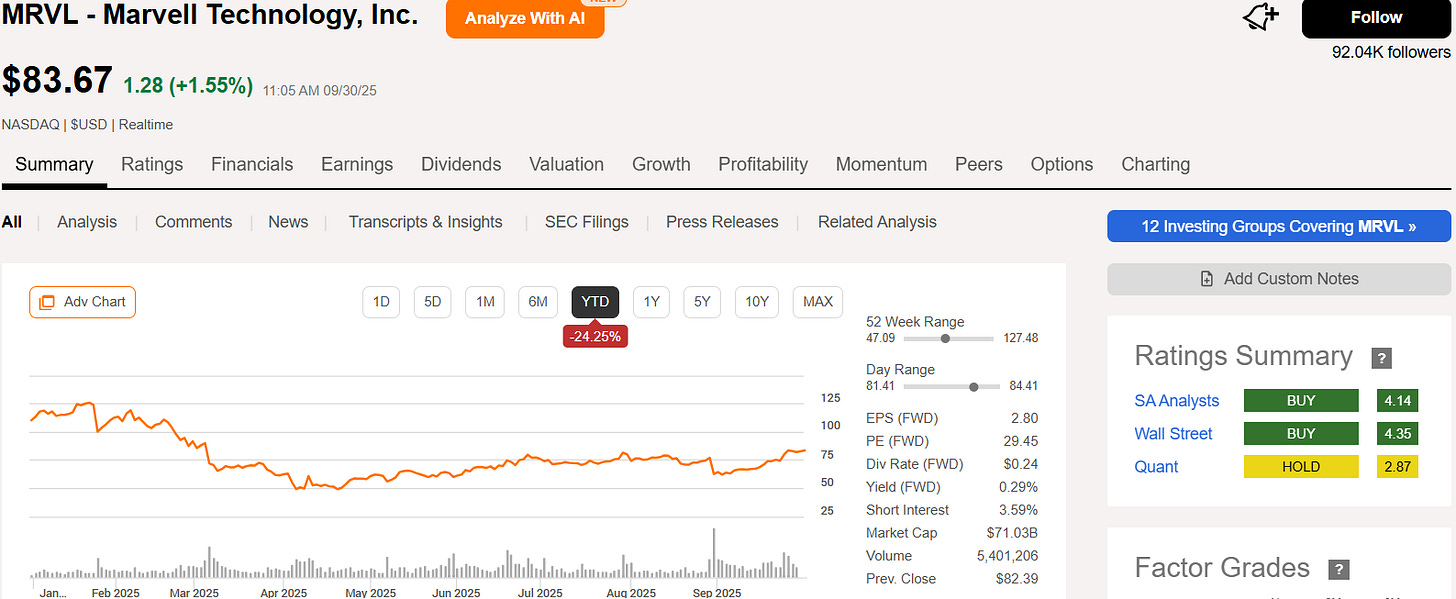This screenshot has height=599, width=1456.
Task: Open 12 Investing Groups Covering MRVL
Action: tap(1279, 226)
